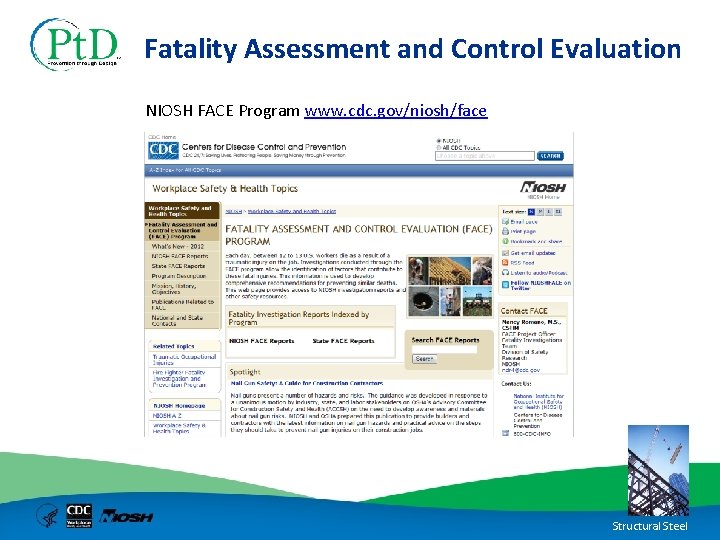Click the phone icon beside 800-CDC-INFO
Screen dimensions: 720x540
click(505, 433)
